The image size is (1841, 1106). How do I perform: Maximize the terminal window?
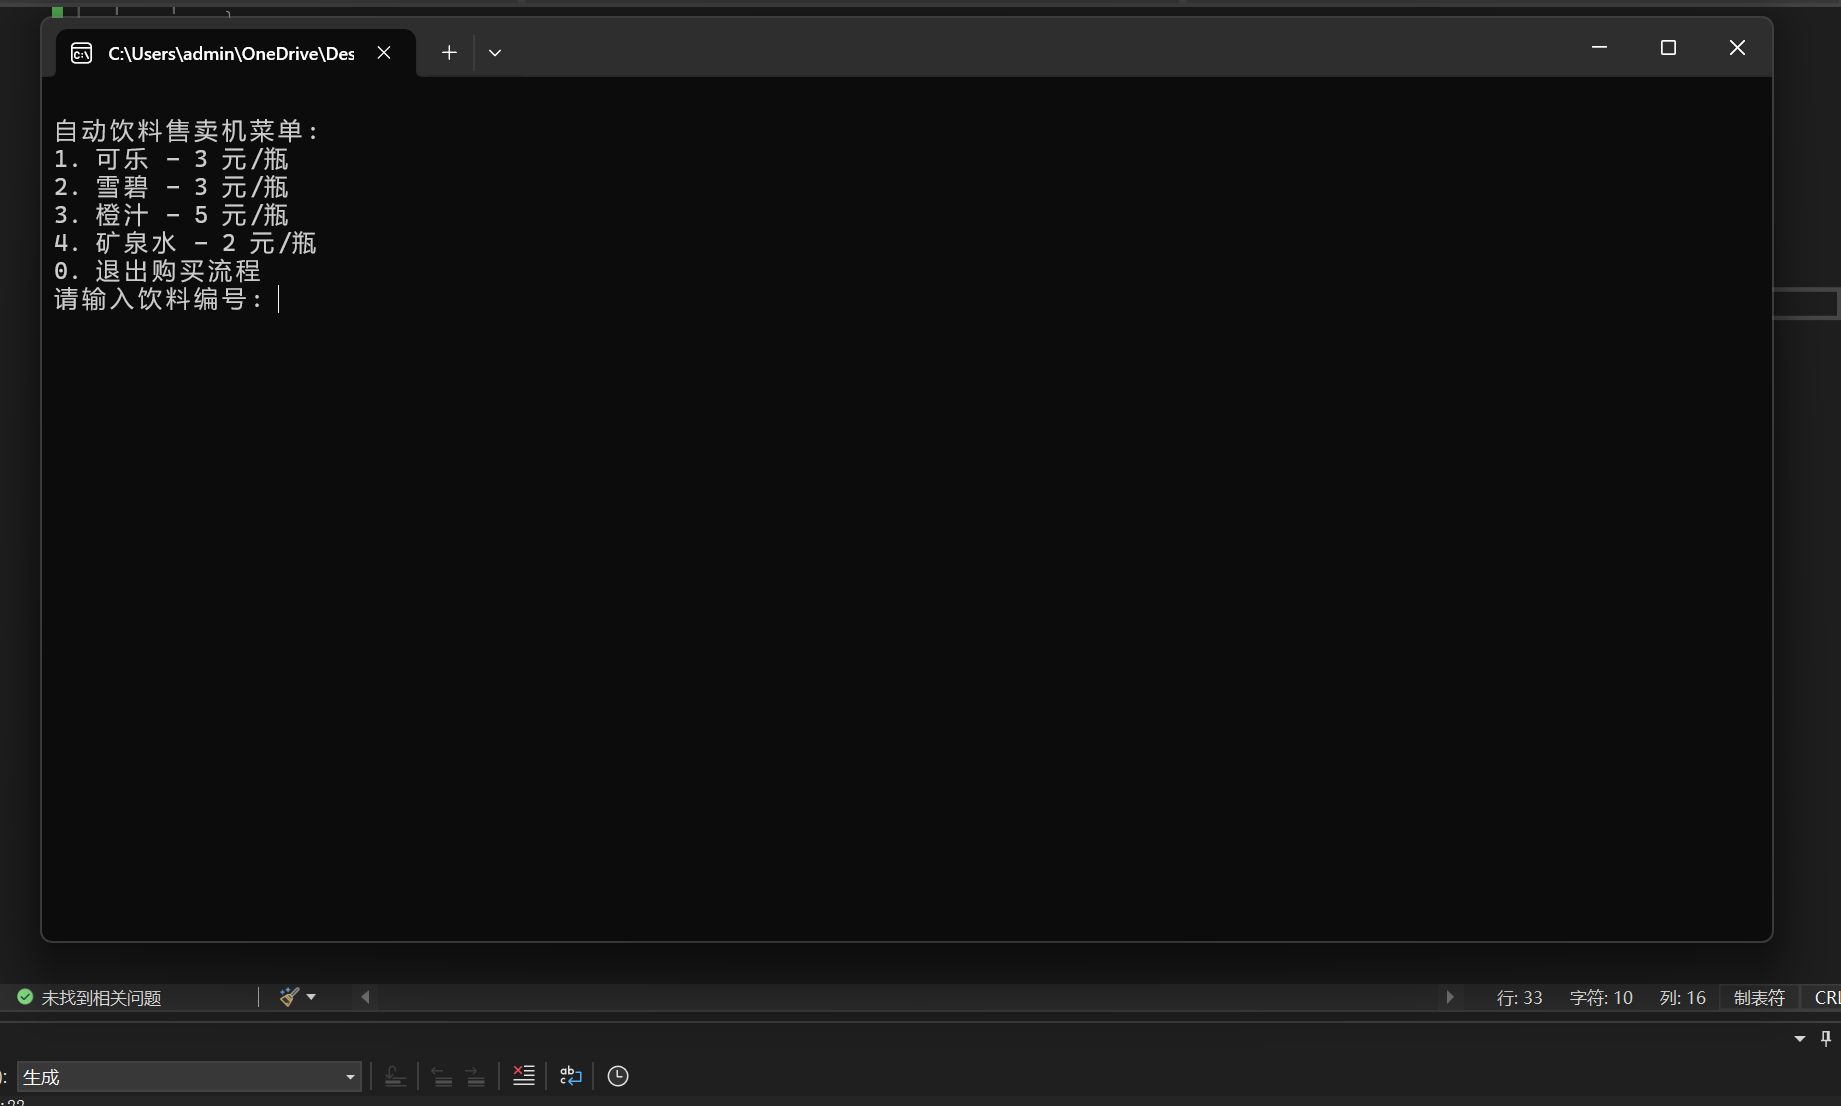(x=1668, y=47)
